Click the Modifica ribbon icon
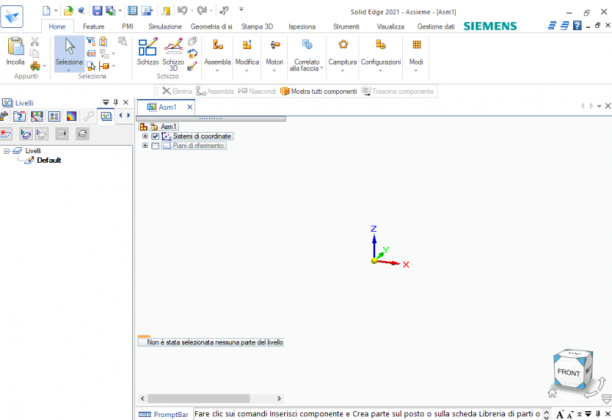Image resolution: width=612 pixels, height=420 pixels. pos(247,45)
